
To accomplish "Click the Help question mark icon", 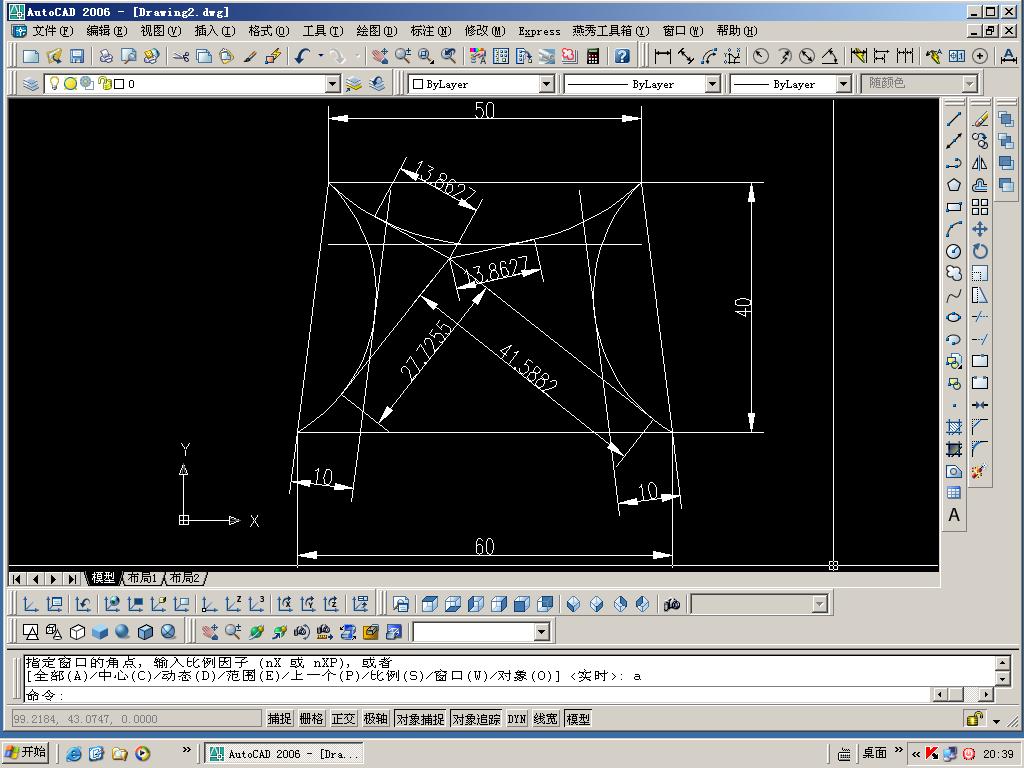I will 622,56.
